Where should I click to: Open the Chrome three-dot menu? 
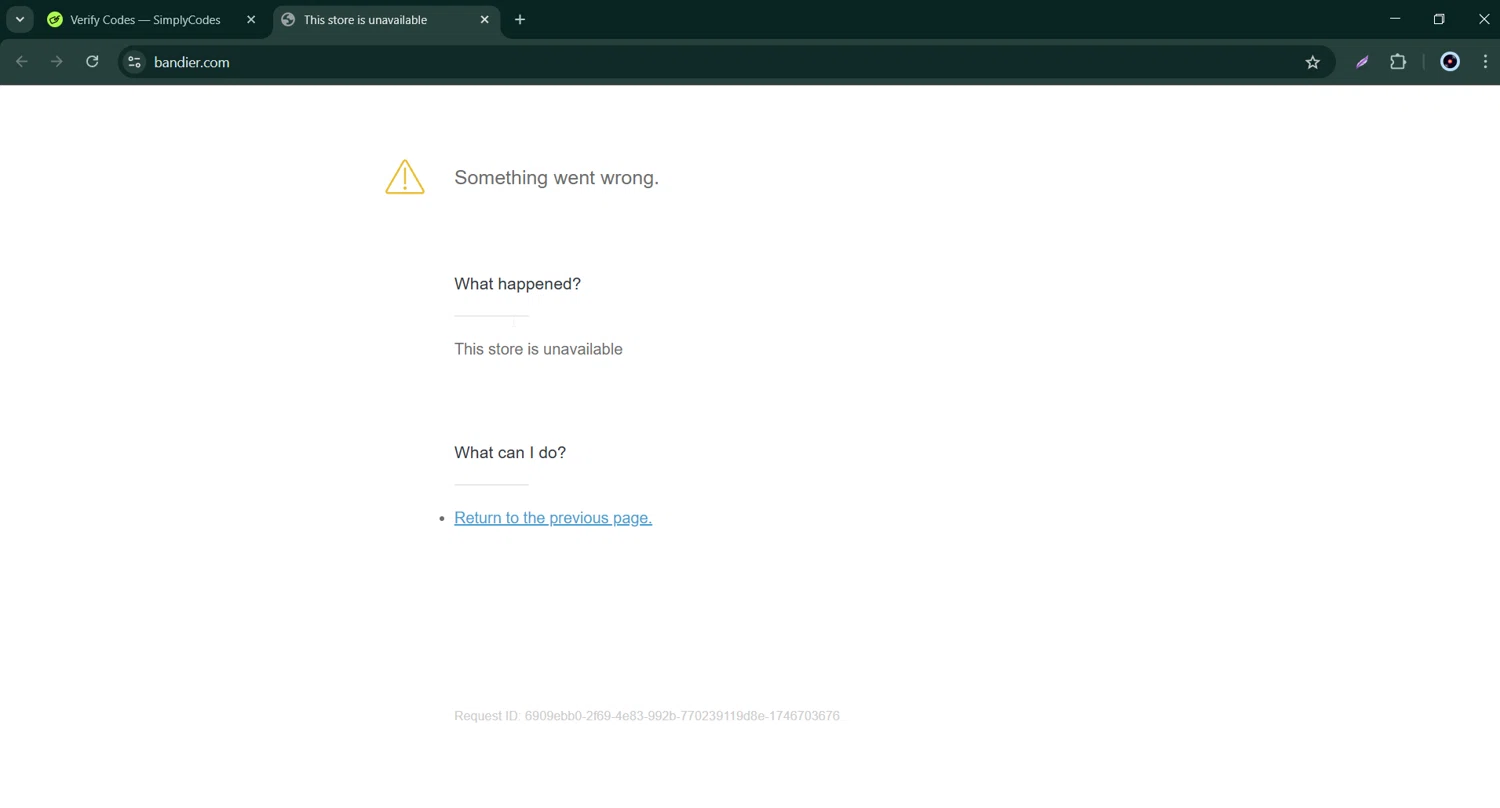pyautogui.click(x=1485, y=62)
